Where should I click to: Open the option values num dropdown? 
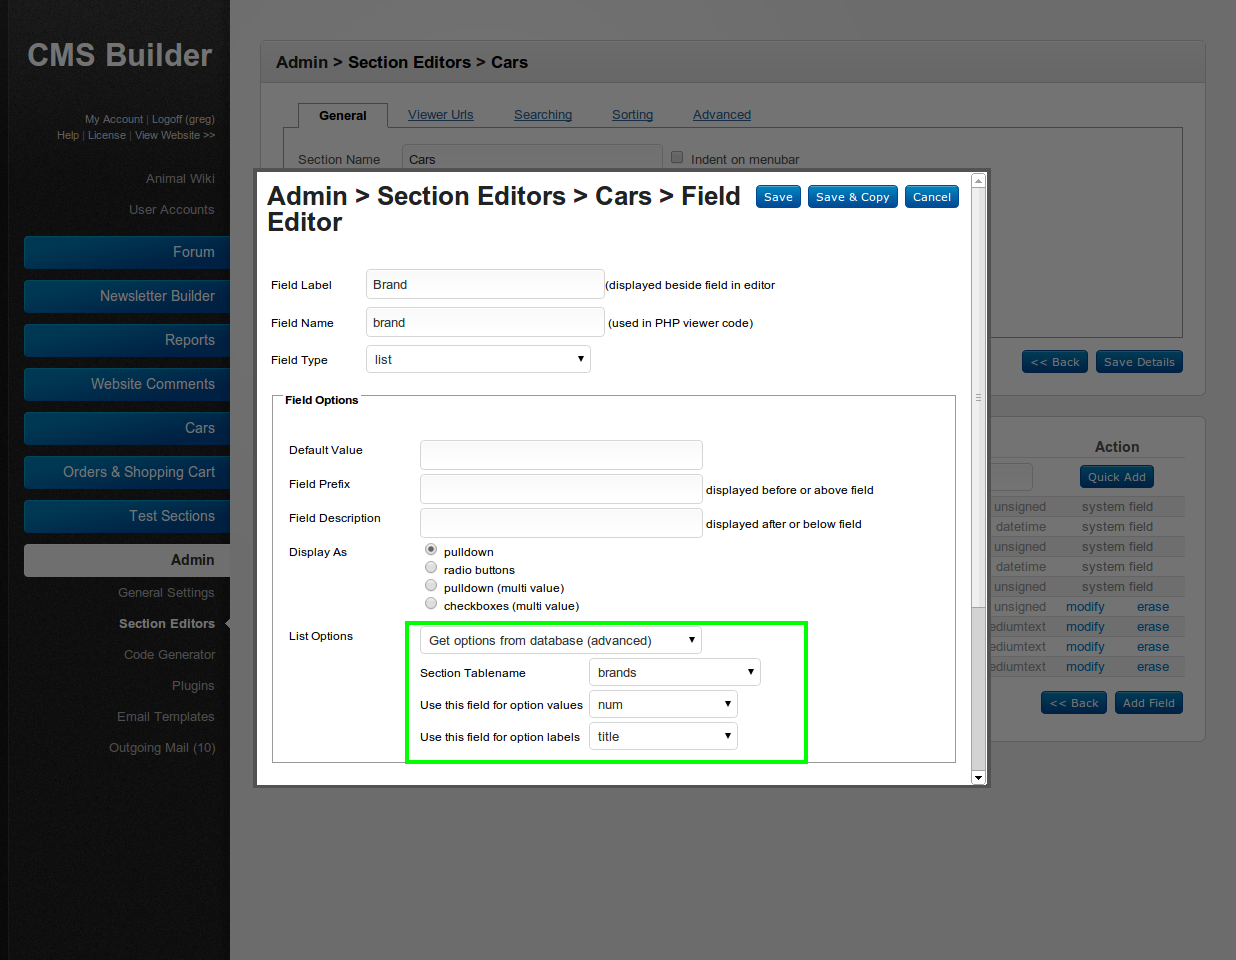[x=663, y=705]
